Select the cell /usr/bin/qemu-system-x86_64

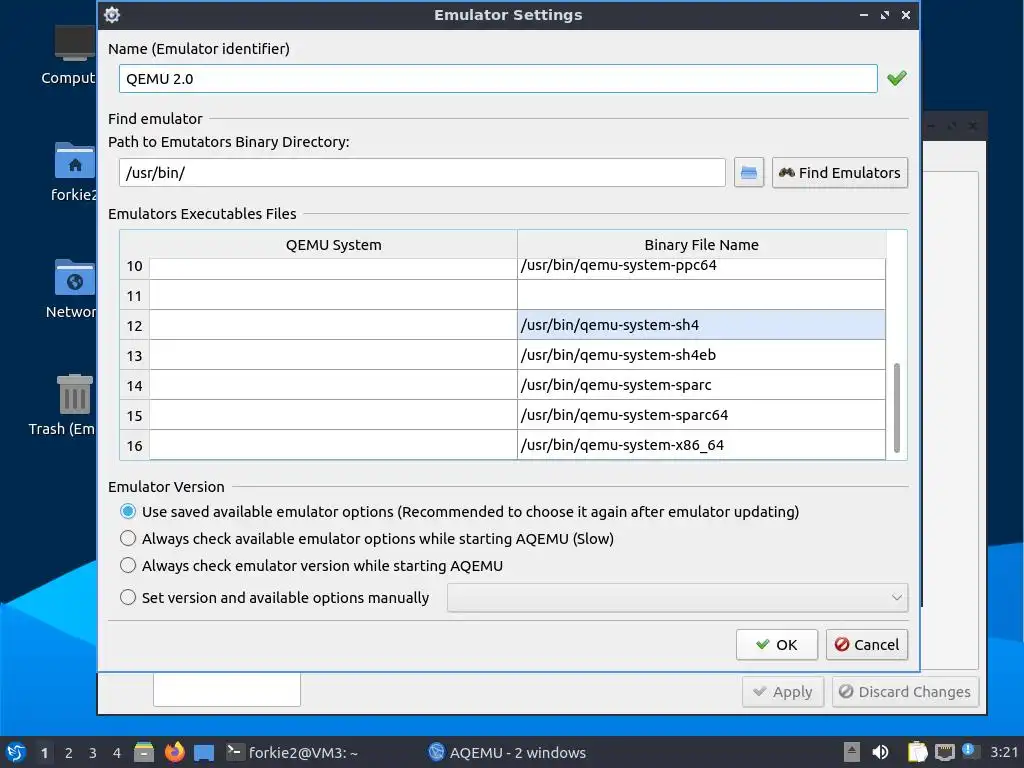(x=701, y=445)
